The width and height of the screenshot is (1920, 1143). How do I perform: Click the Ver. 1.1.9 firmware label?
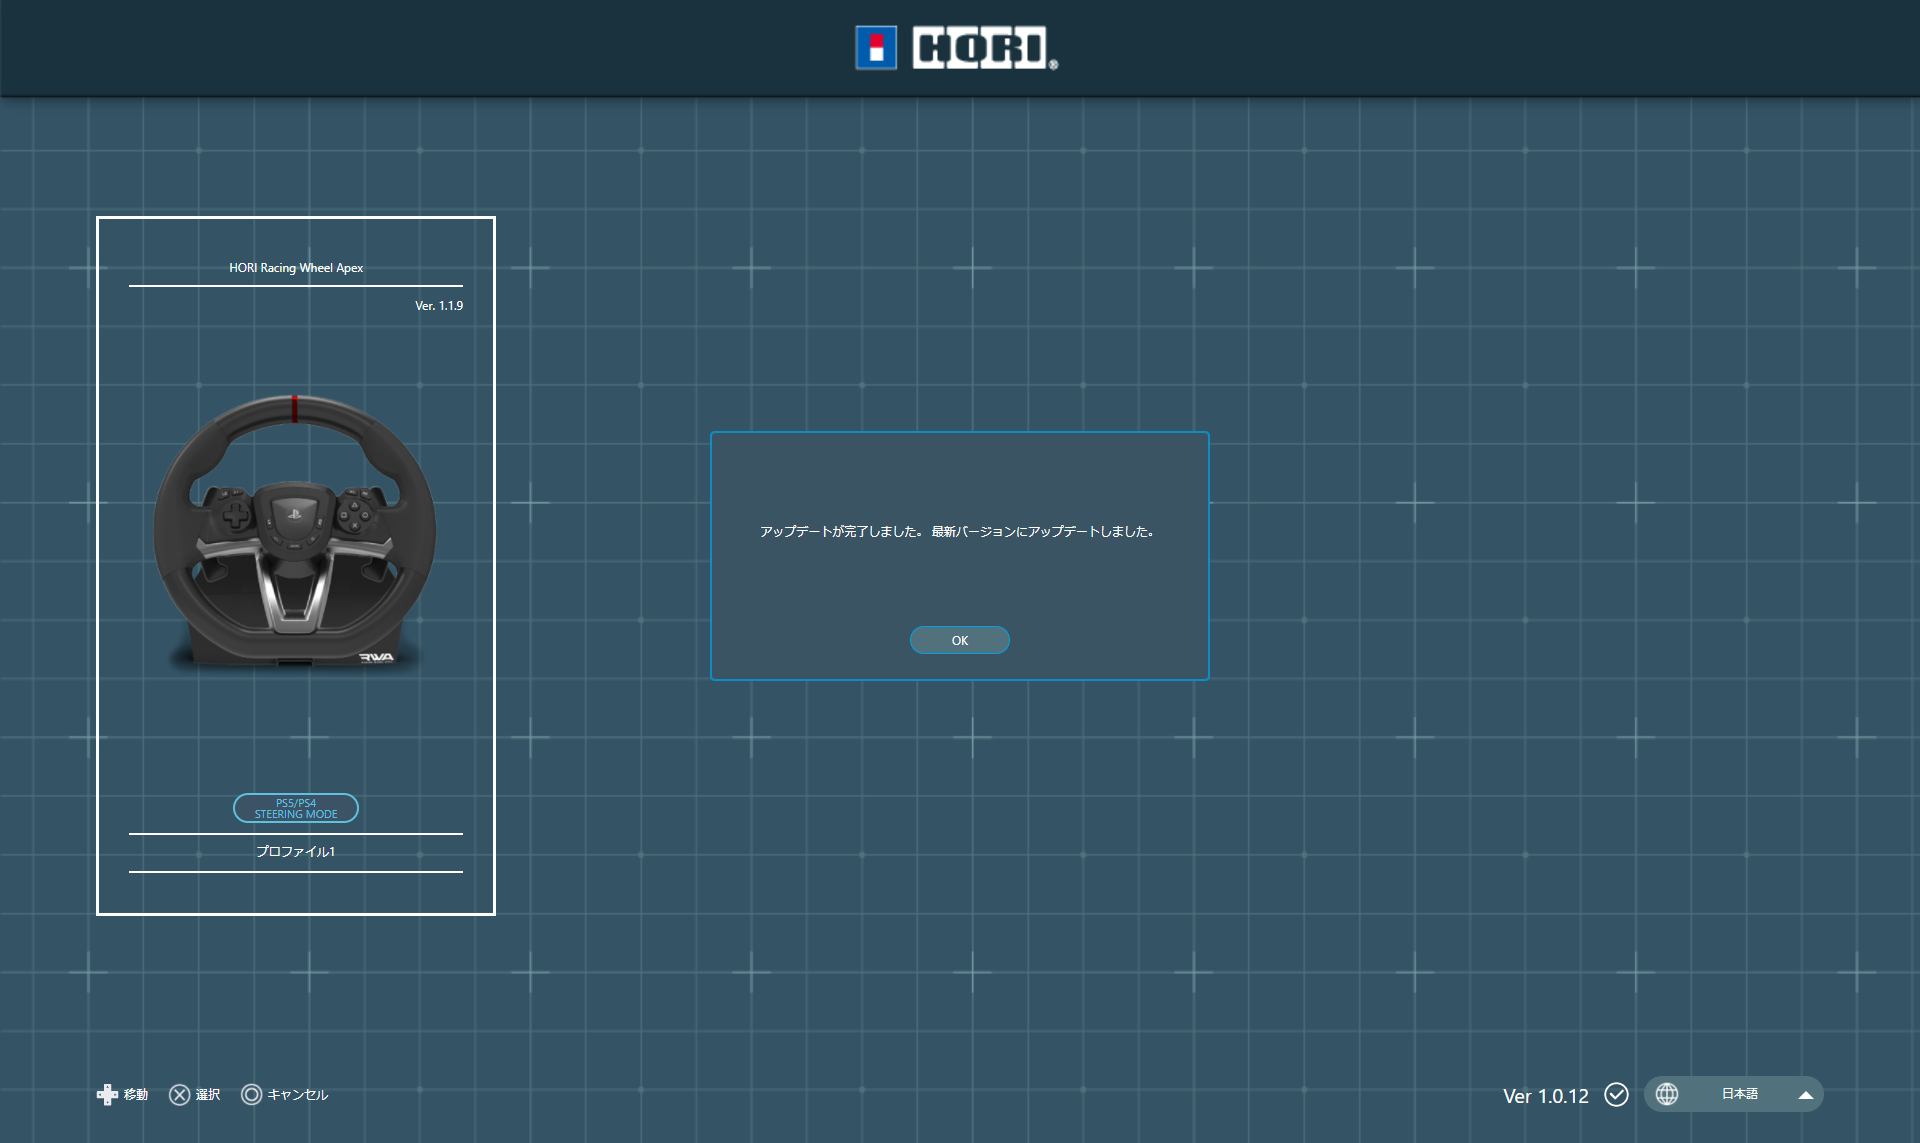[x=439, y=306]
